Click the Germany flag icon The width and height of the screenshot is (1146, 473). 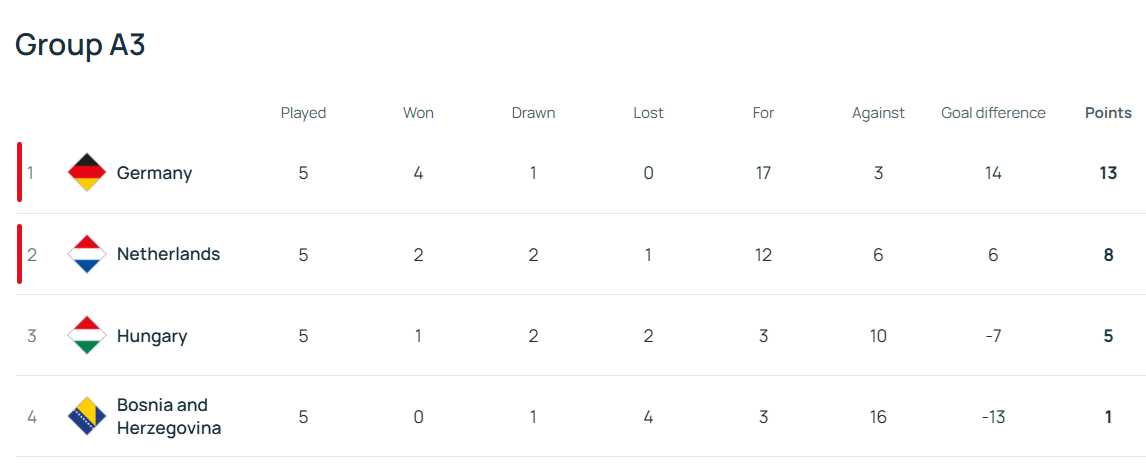click(86, 173)
